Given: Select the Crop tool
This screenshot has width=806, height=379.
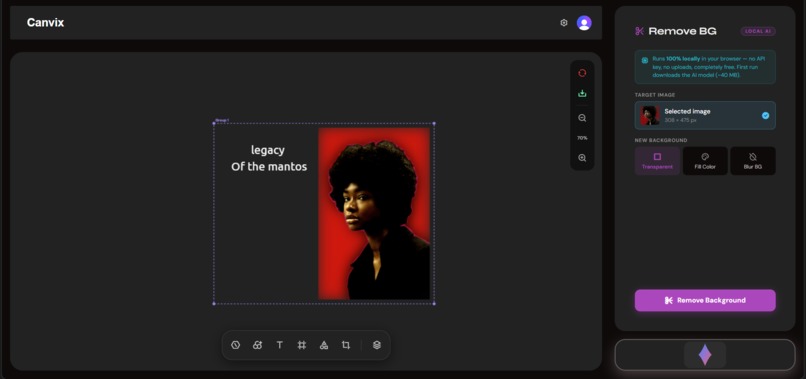Looking at the screenshot, I should point(346,345).
